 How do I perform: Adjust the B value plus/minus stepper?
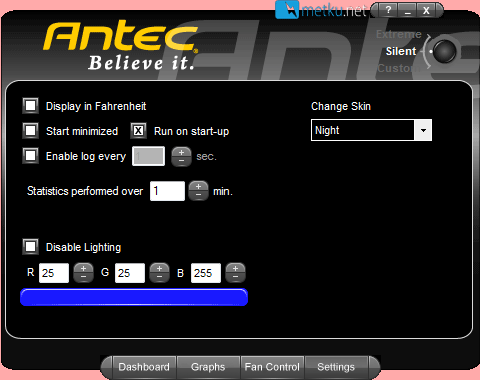[235, 273]
